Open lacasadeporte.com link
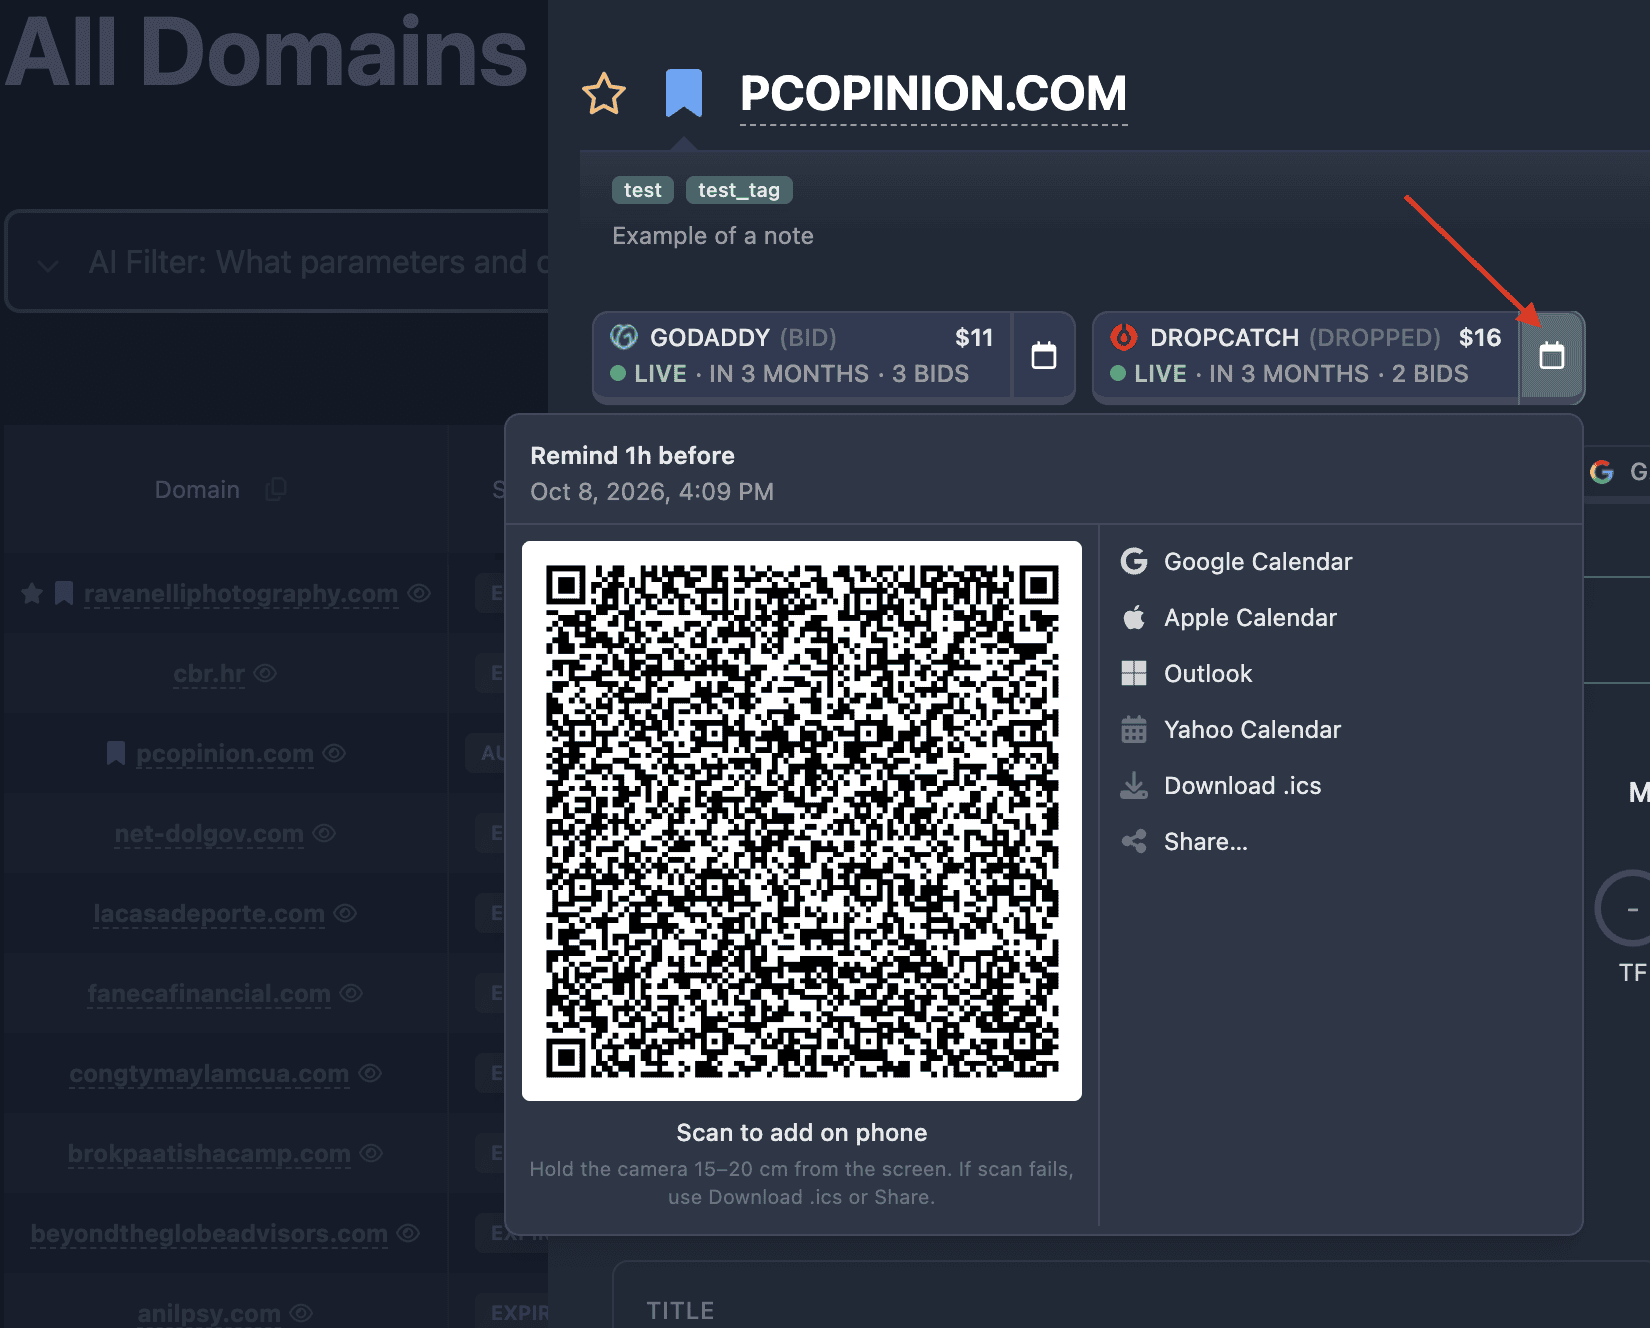 [209, 913]
